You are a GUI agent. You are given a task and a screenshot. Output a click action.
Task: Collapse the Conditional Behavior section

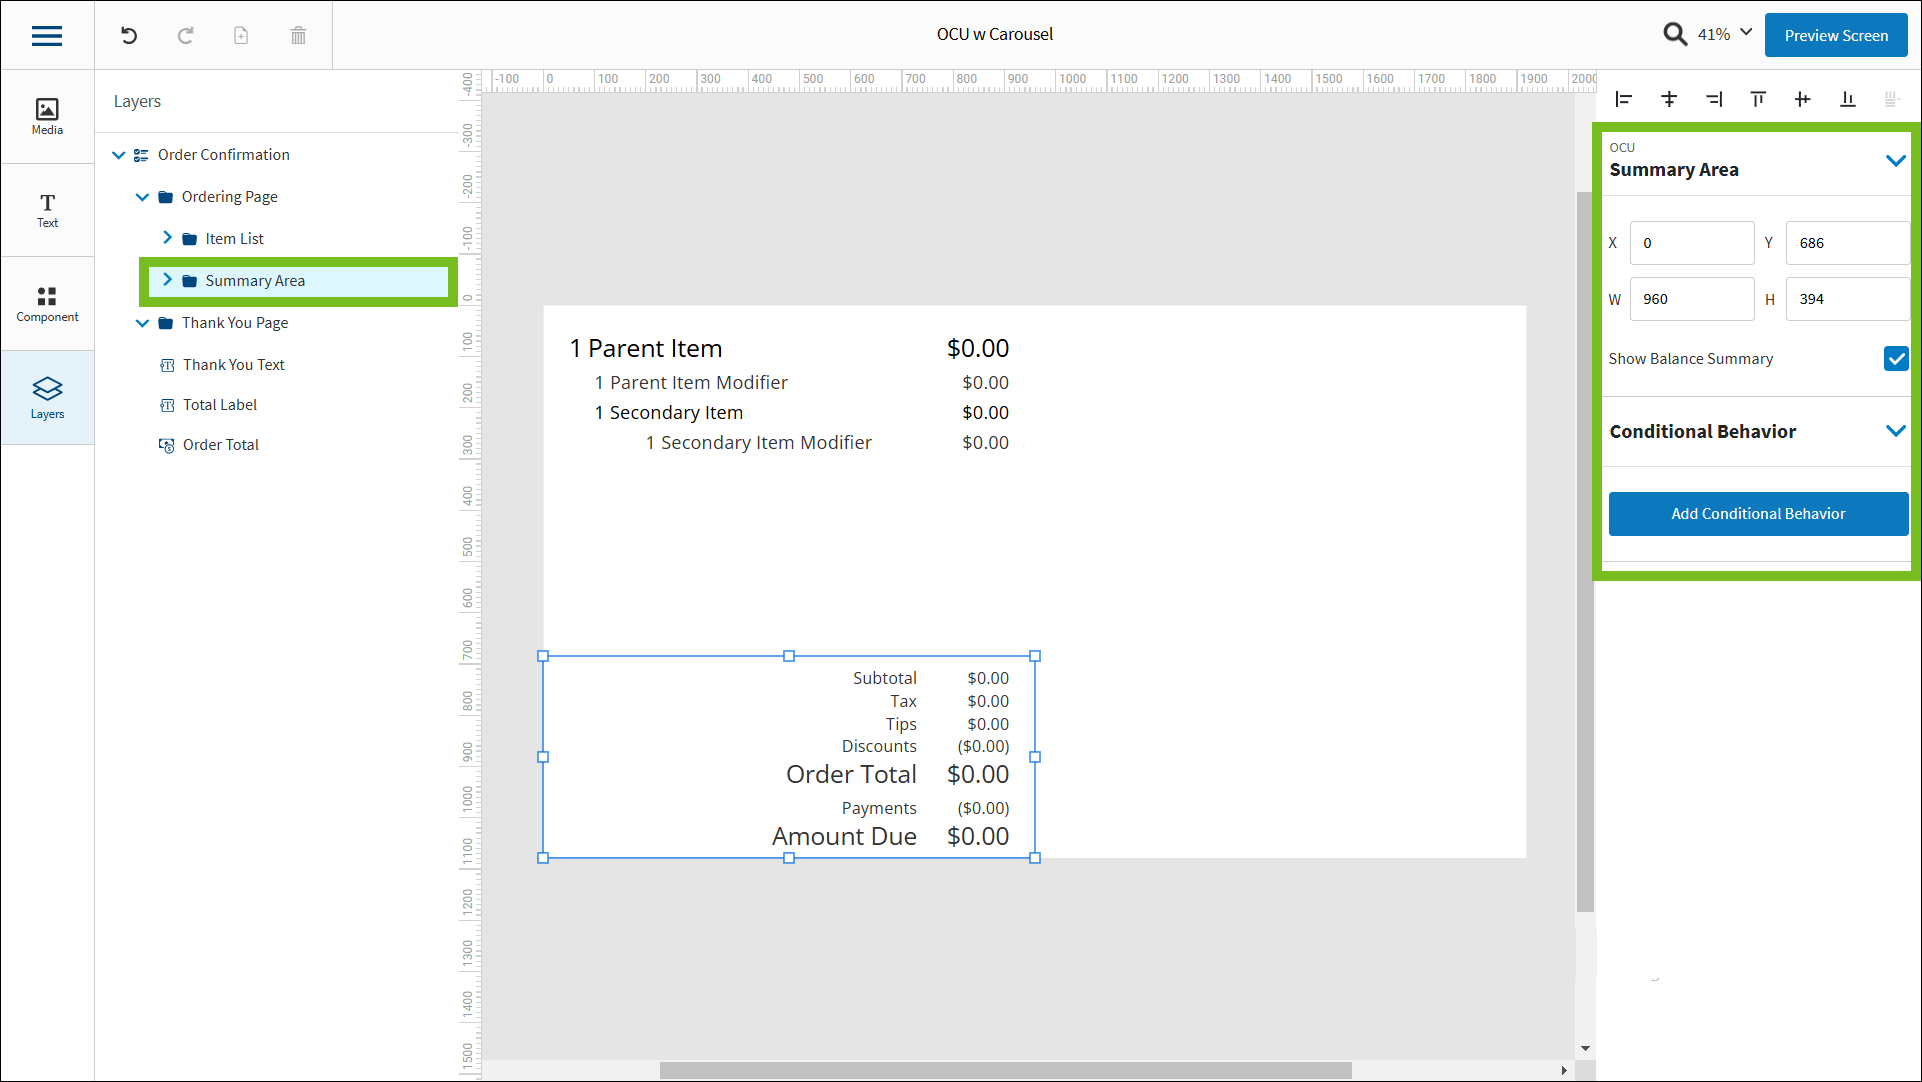click(x=1895, y=431)
